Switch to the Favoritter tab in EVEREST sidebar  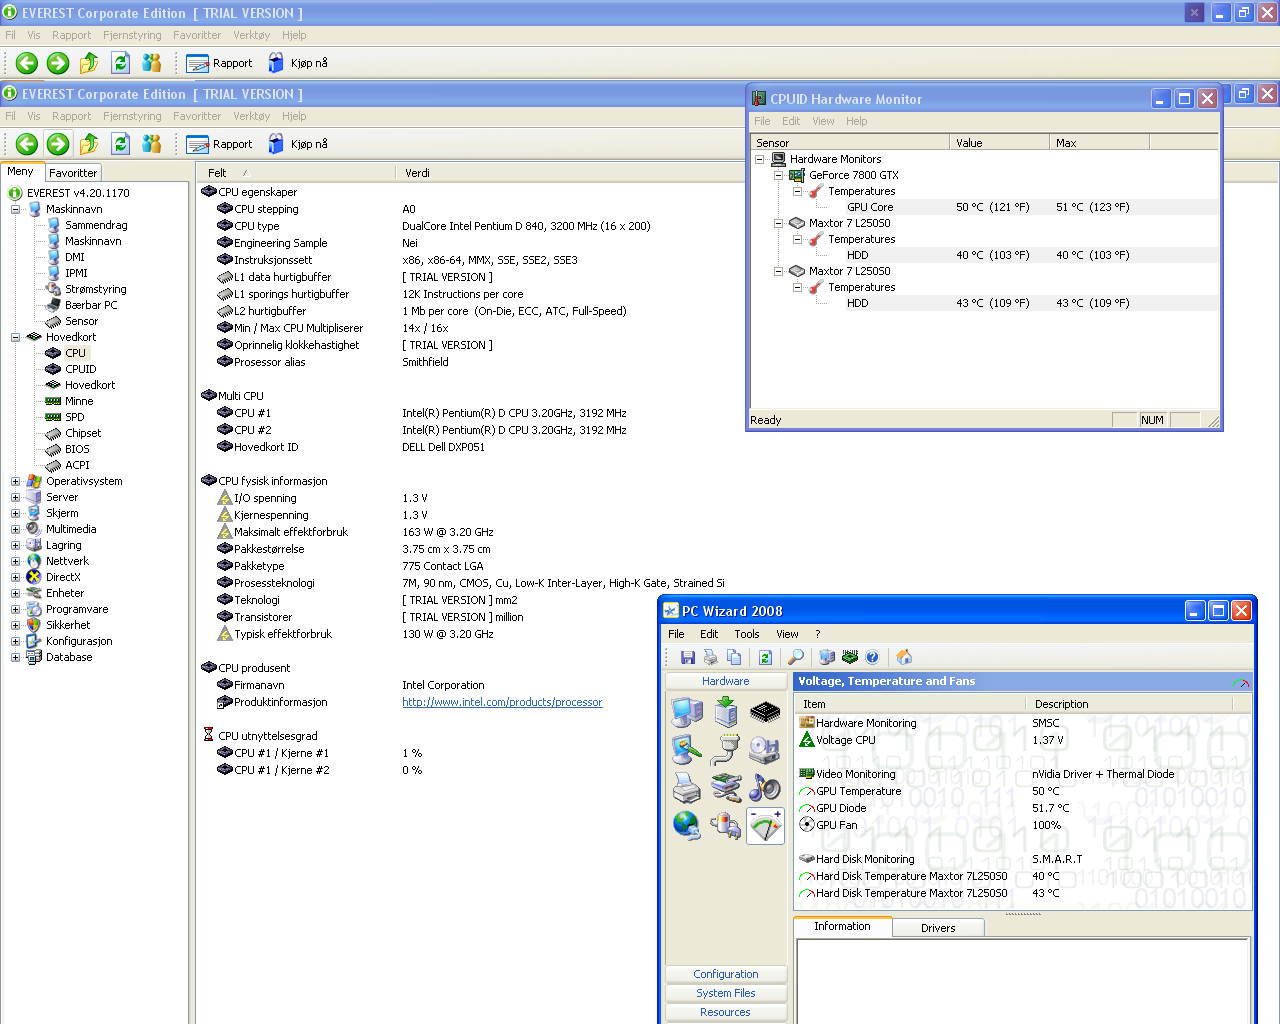[73, 173]
